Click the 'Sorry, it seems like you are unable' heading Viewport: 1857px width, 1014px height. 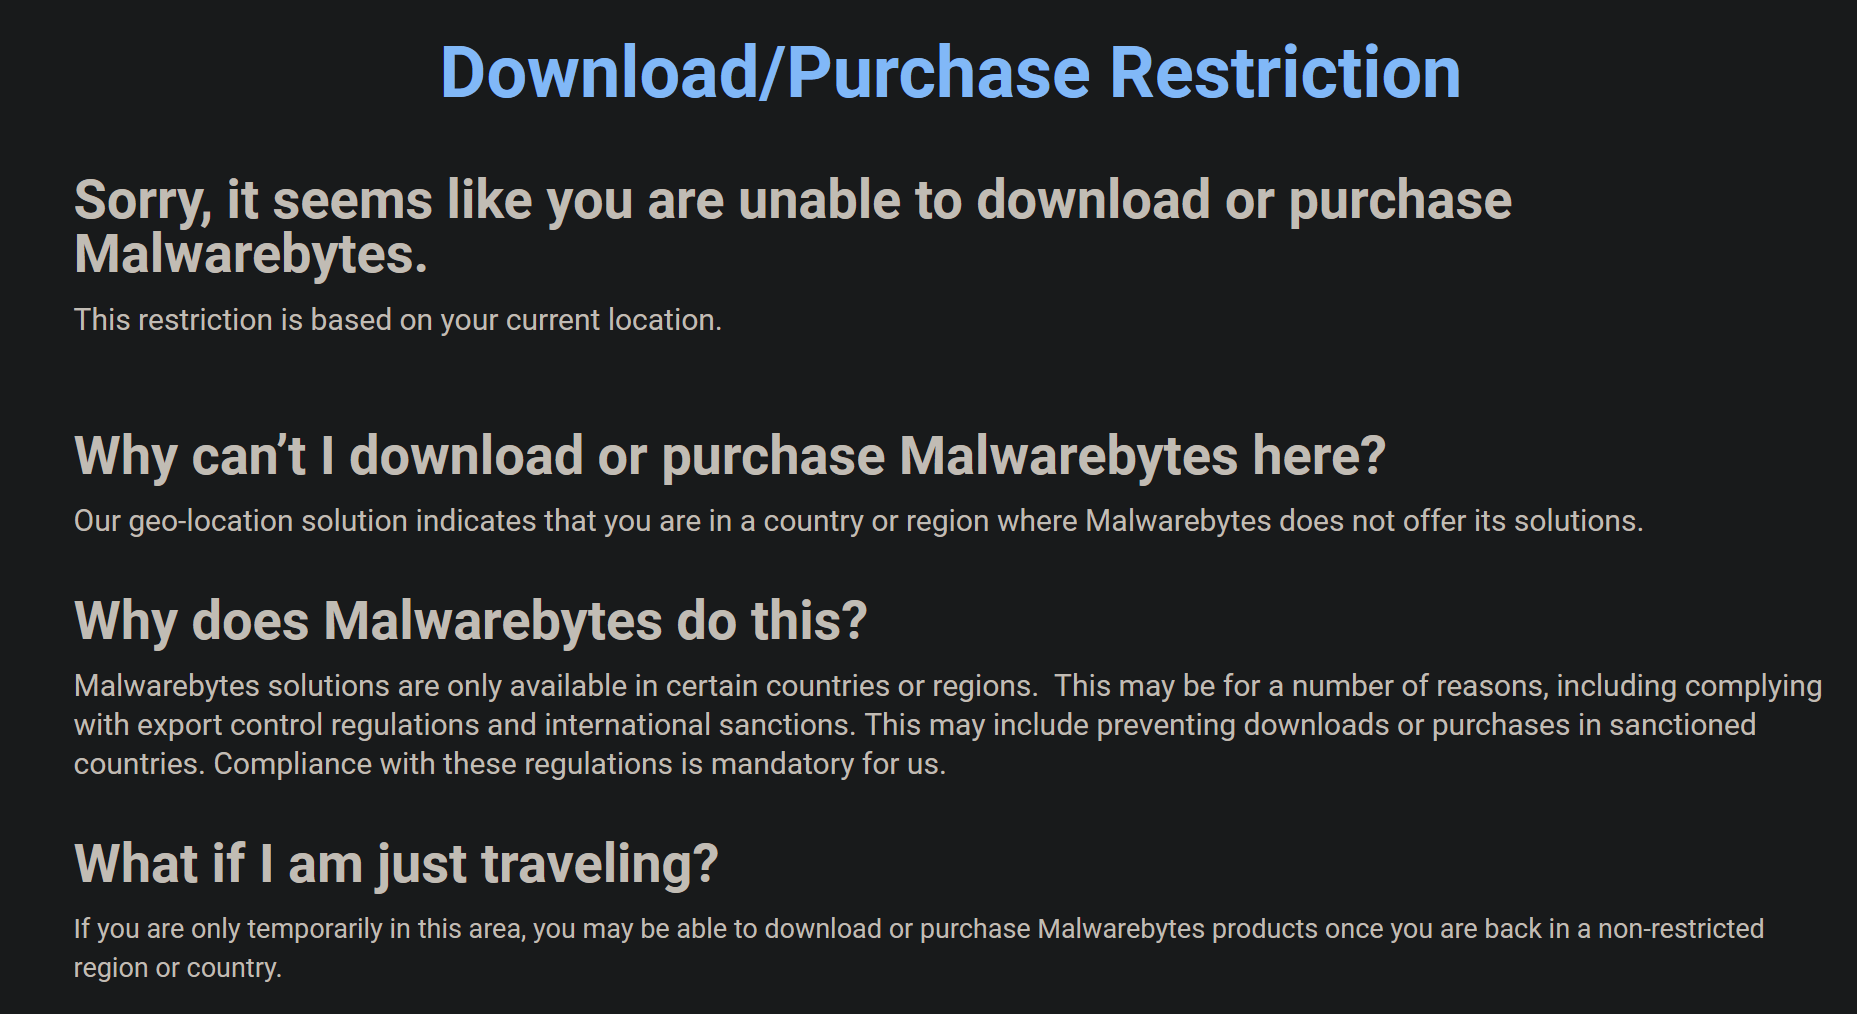tap(793, 226)
